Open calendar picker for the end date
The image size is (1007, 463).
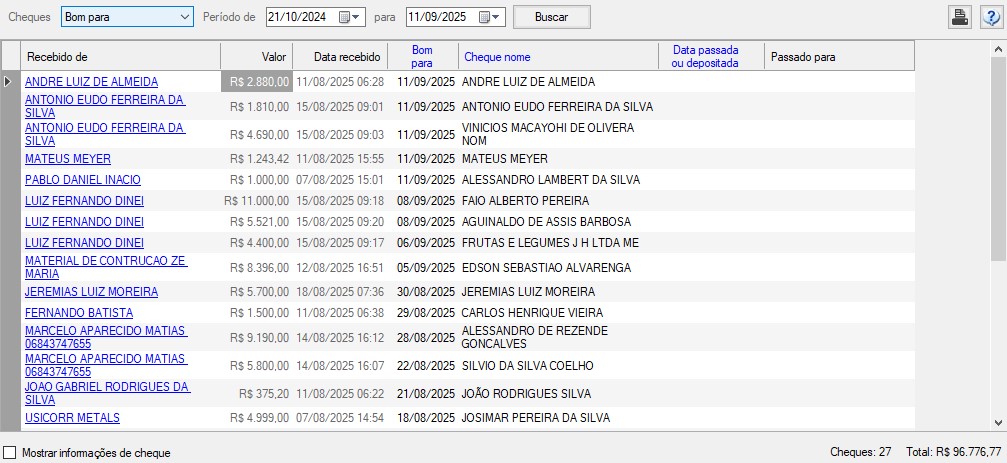(x=485, y=17)
